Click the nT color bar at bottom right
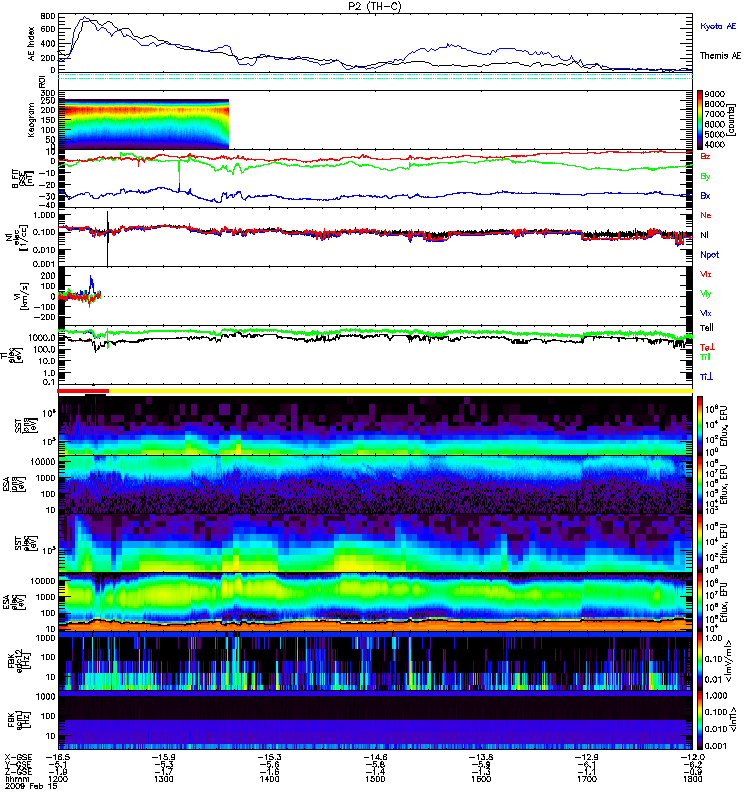Viewport: 750px width, 800px height. tap(699, 720)
